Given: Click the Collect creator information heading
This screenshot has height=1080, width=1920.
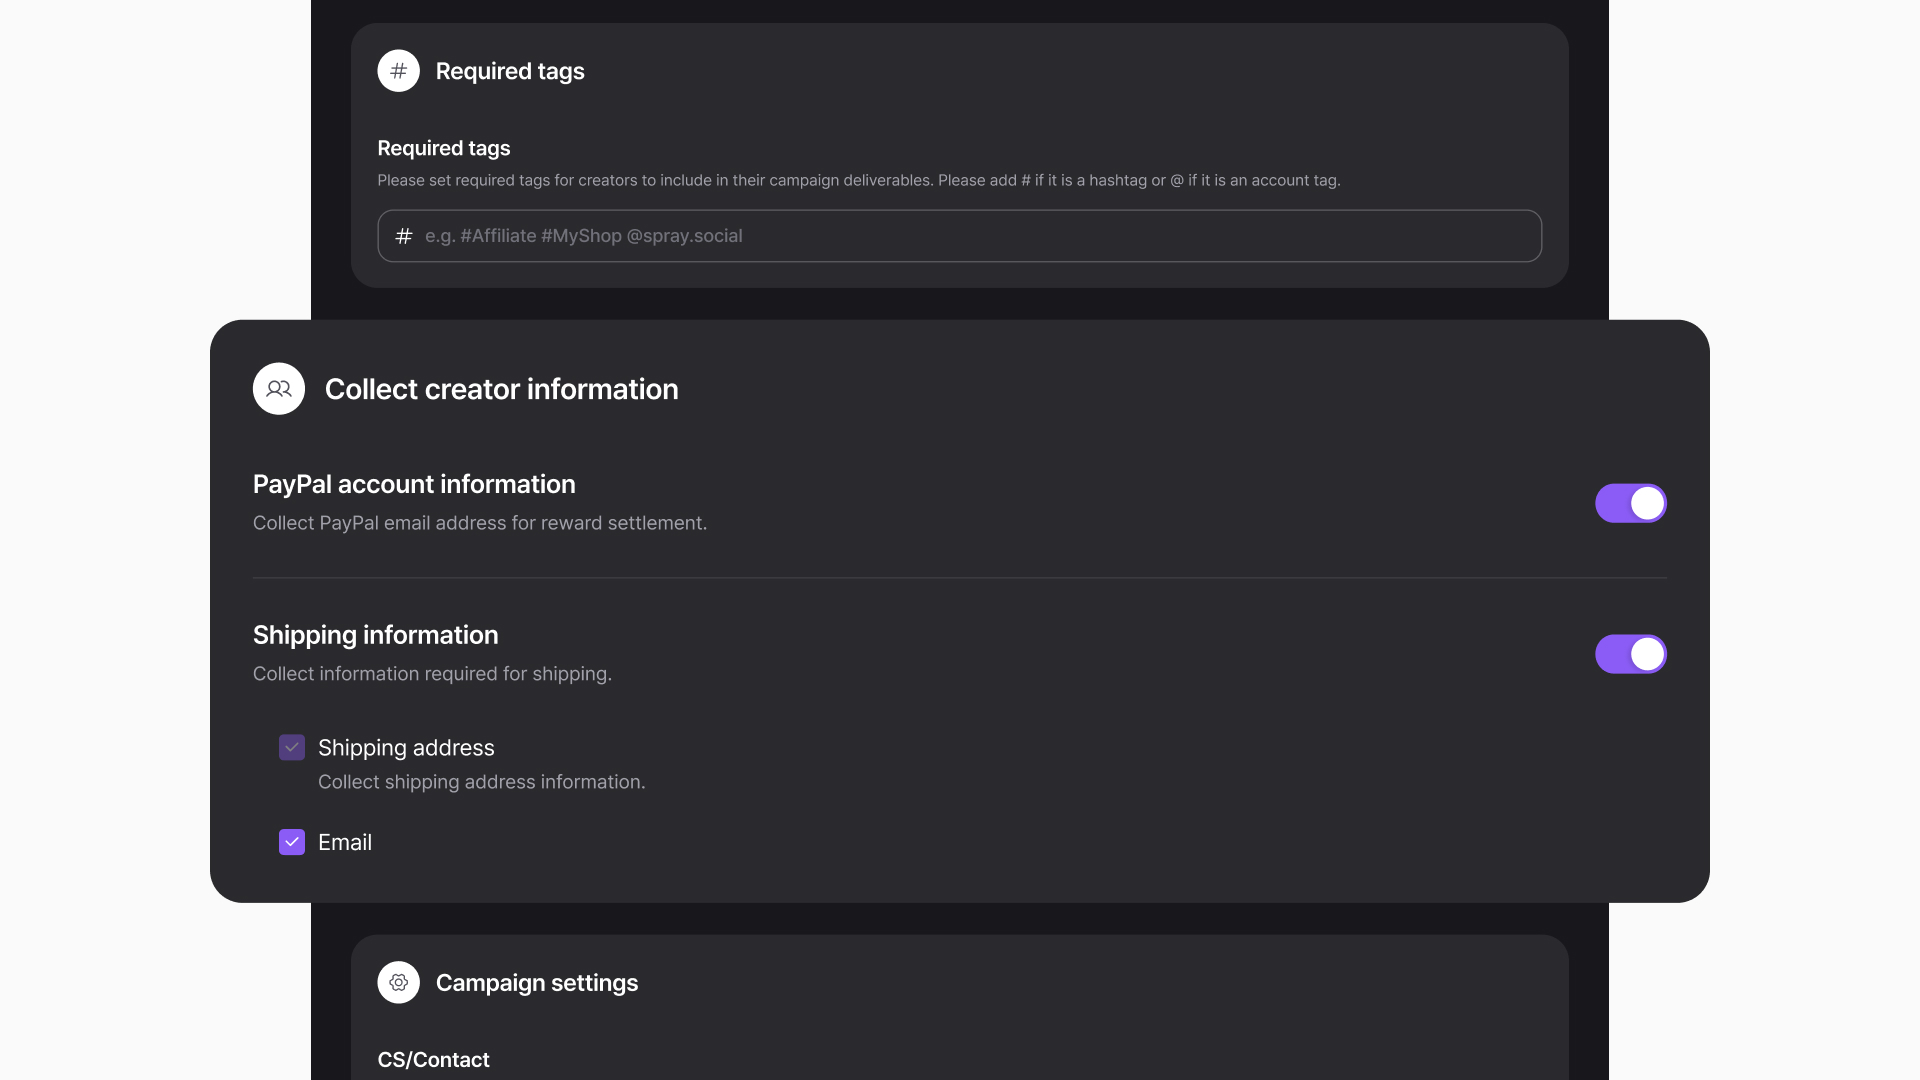Looking at the screenshot, I should [501, 389].
